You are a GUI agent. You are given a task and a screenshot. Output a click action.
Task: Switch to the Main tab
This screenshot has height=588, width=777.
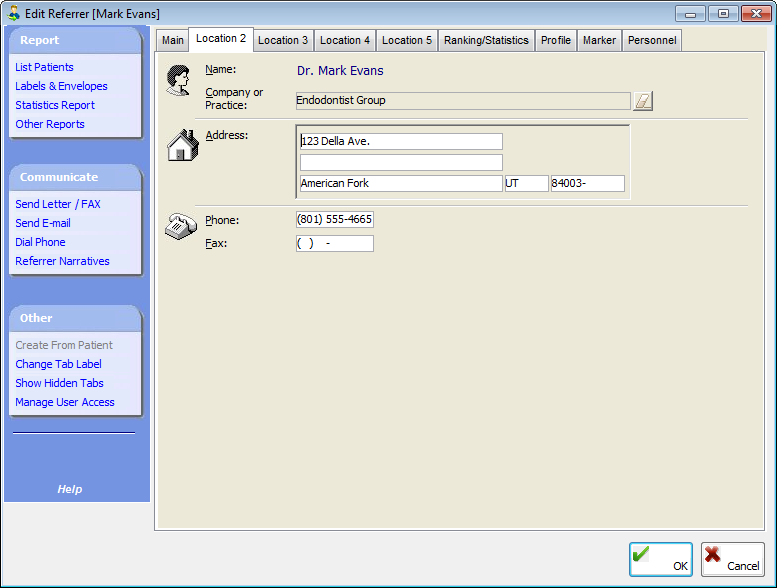(x=173, y=40)
